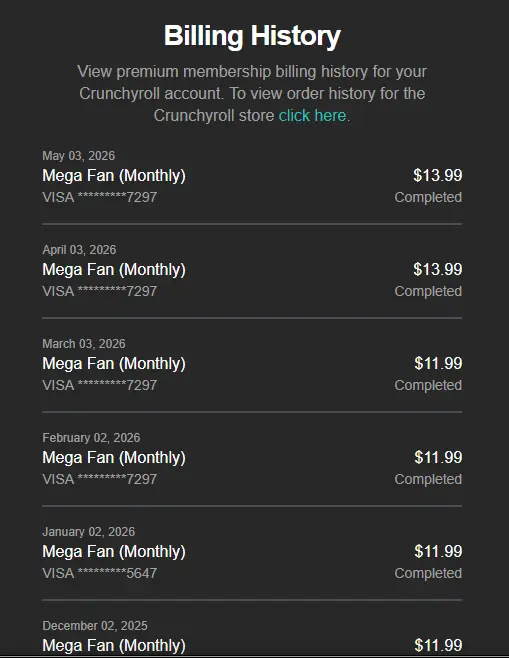Click the $11.99 amount for February 02
This screenshot has width=509, height=658.
coord(438,457)
